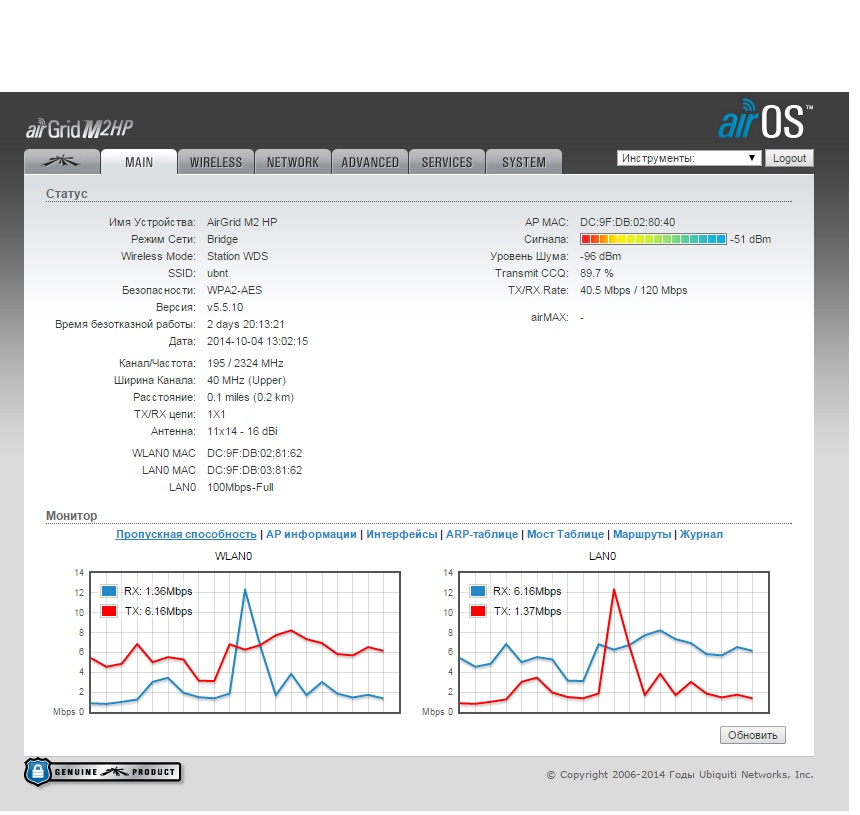Click the Genuine Product badge

pos(103,772)
